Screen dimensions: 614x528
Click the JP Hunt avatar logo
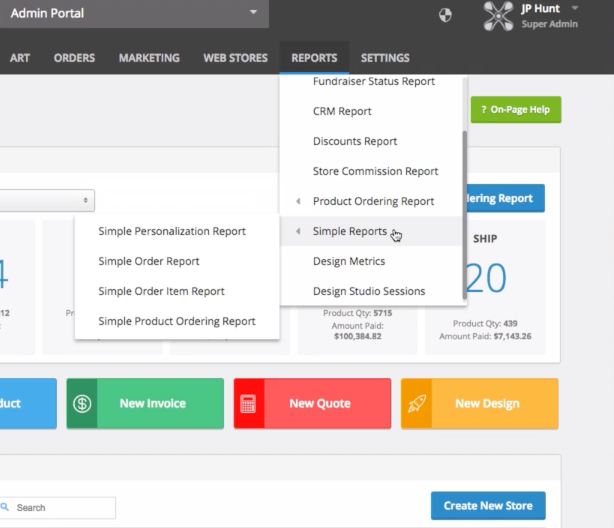click(x=498, y=16)
